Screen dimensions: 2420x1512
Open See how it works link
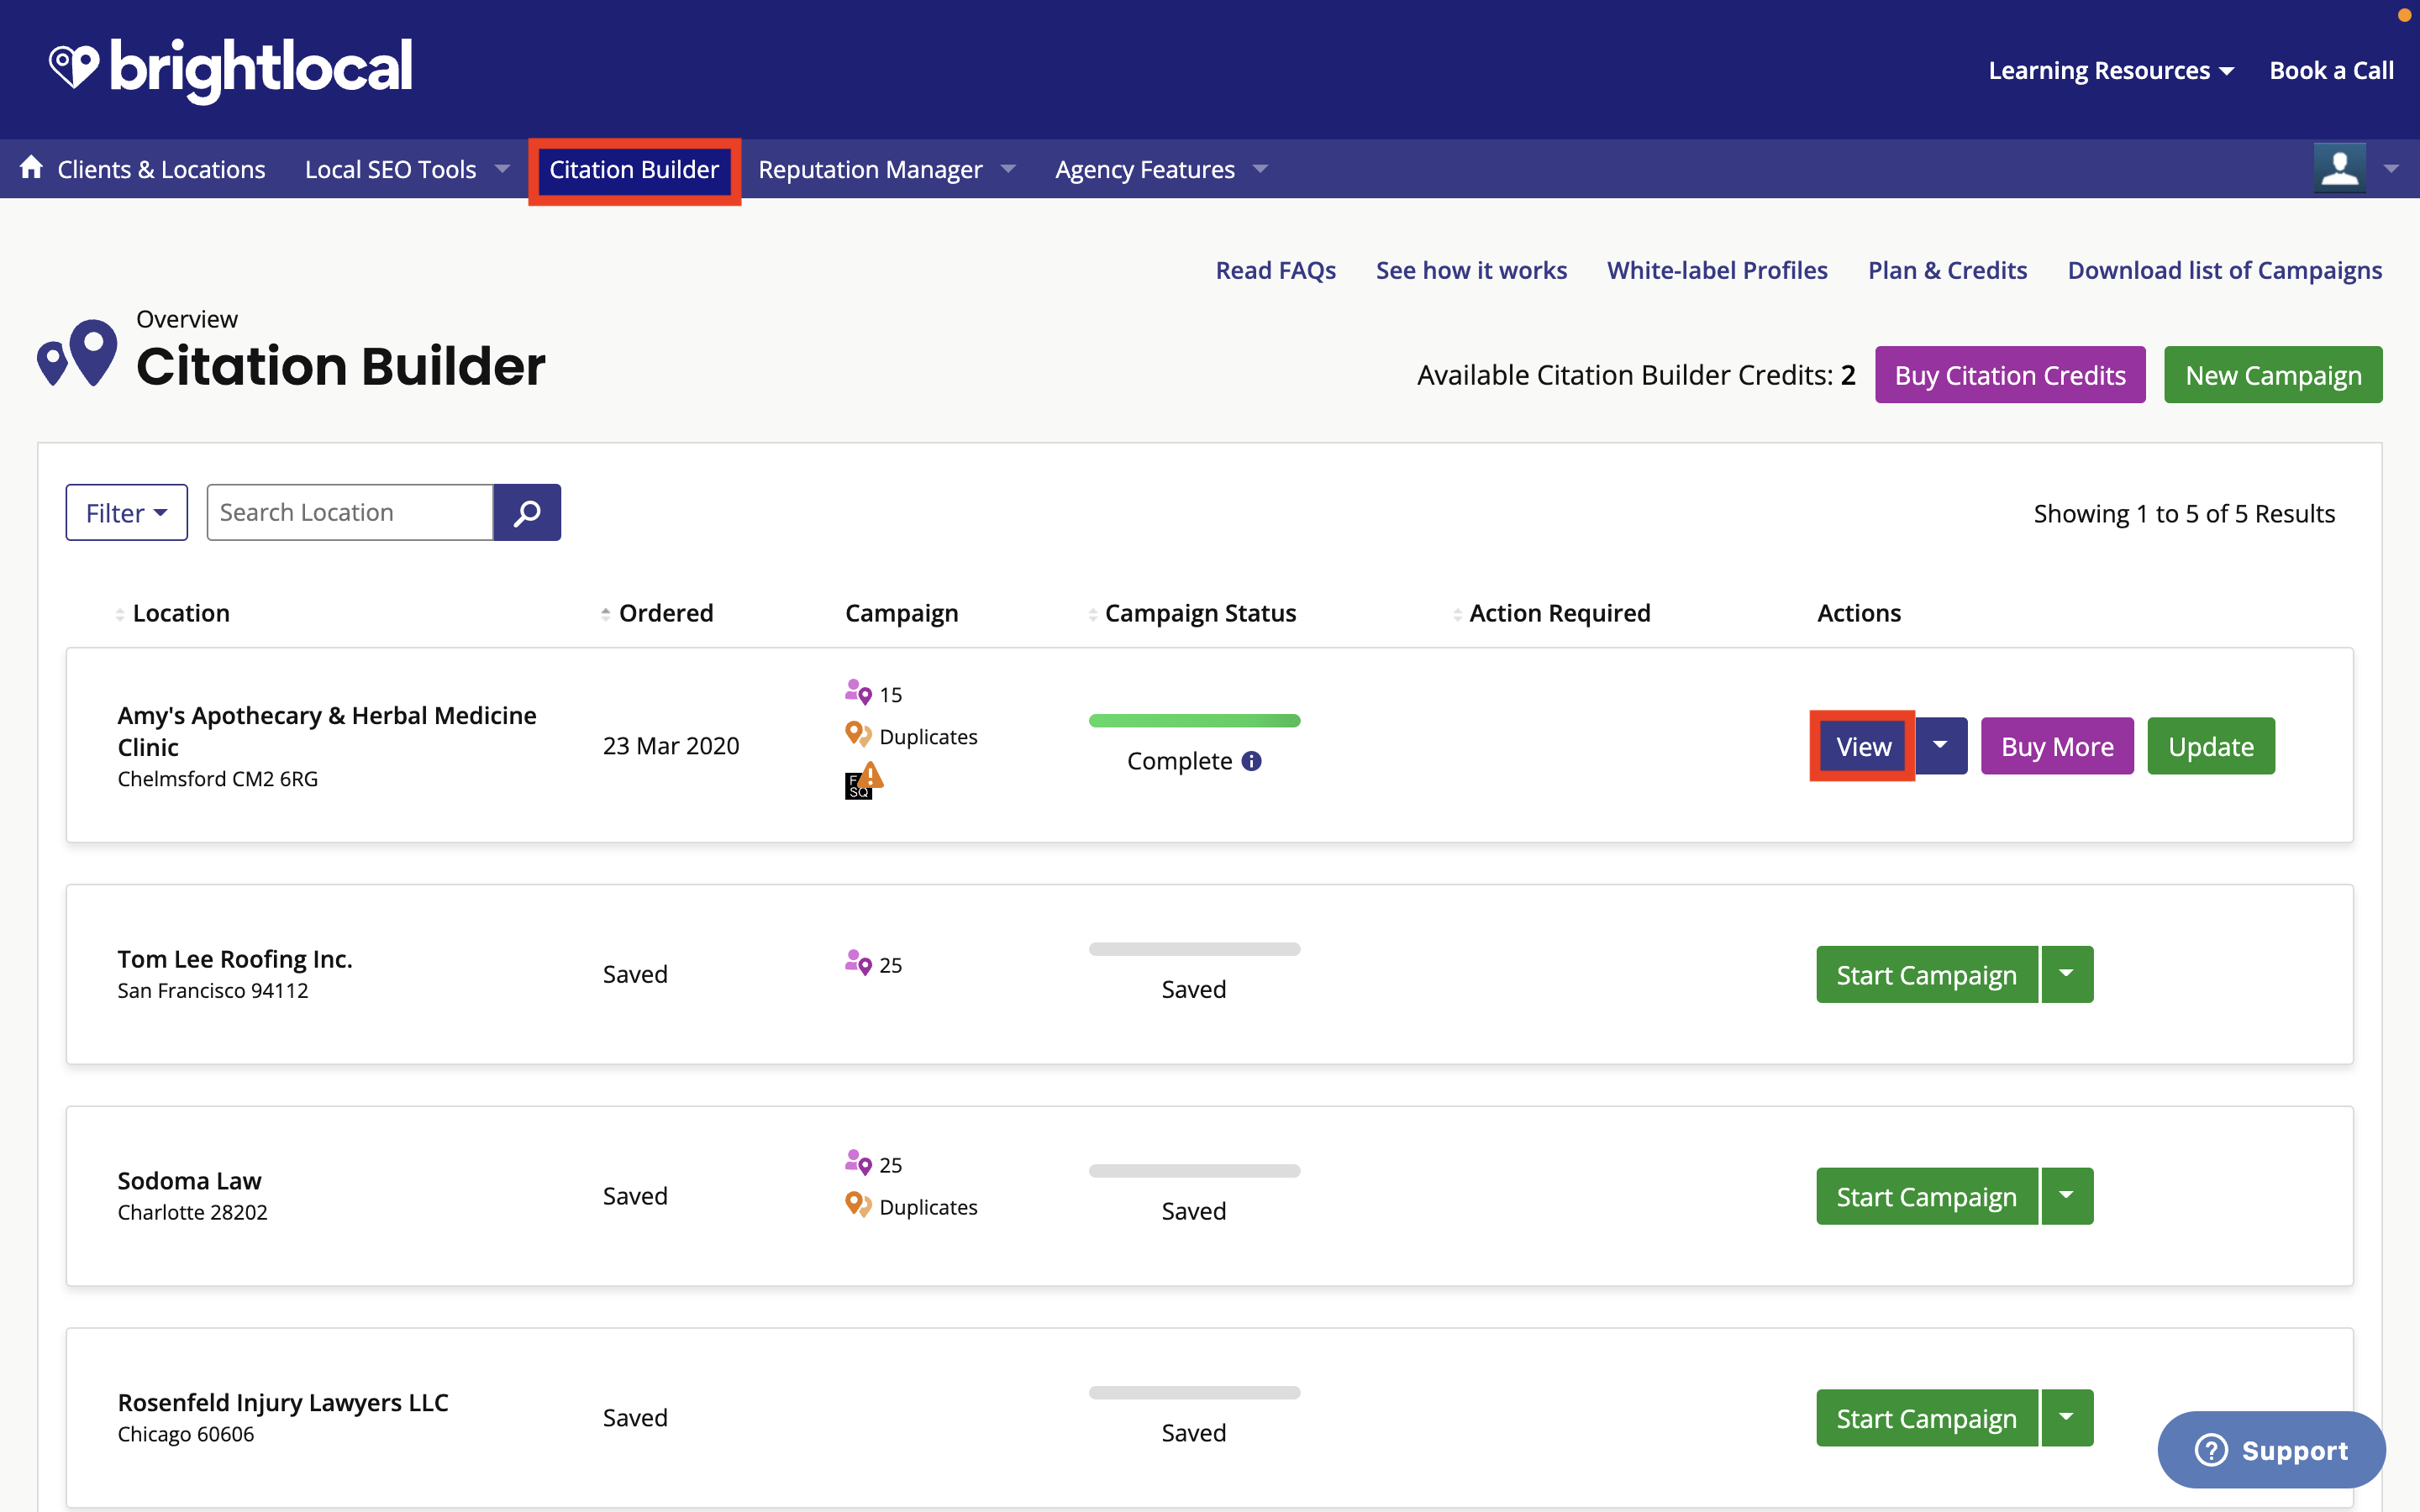tap(1471, 270)
